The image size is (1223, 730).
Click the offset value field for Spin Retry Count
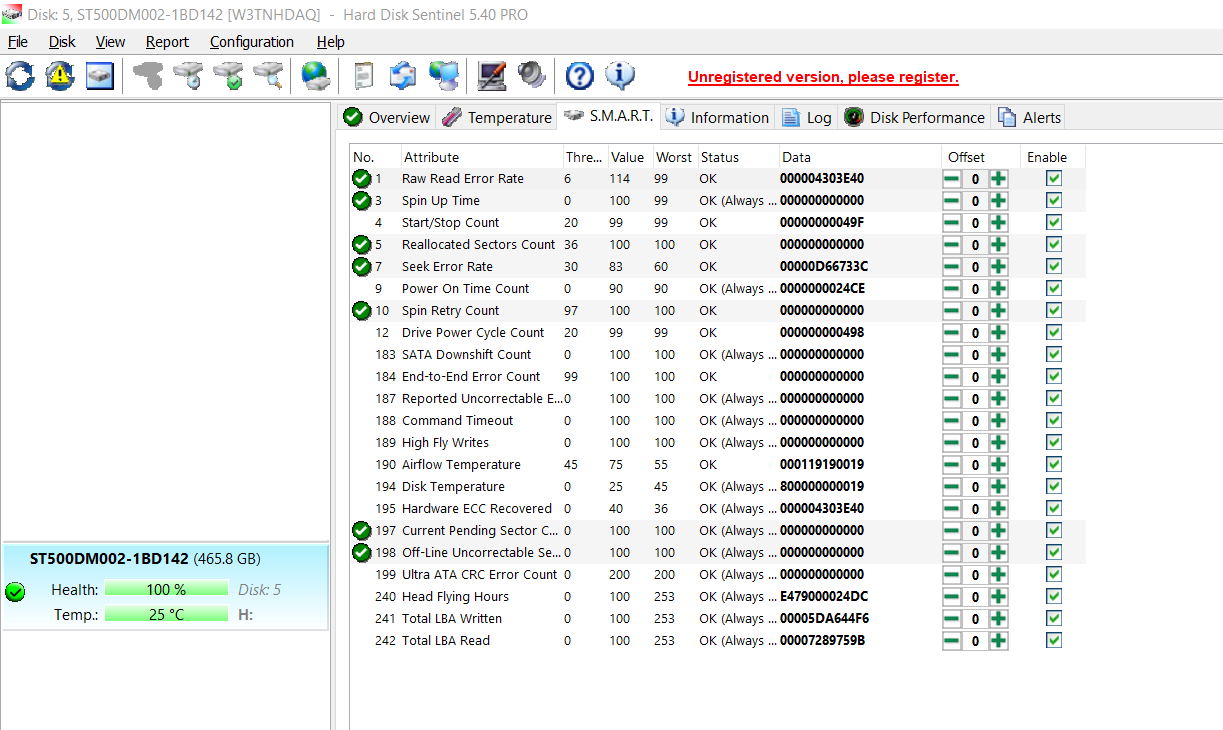point(975,311)
